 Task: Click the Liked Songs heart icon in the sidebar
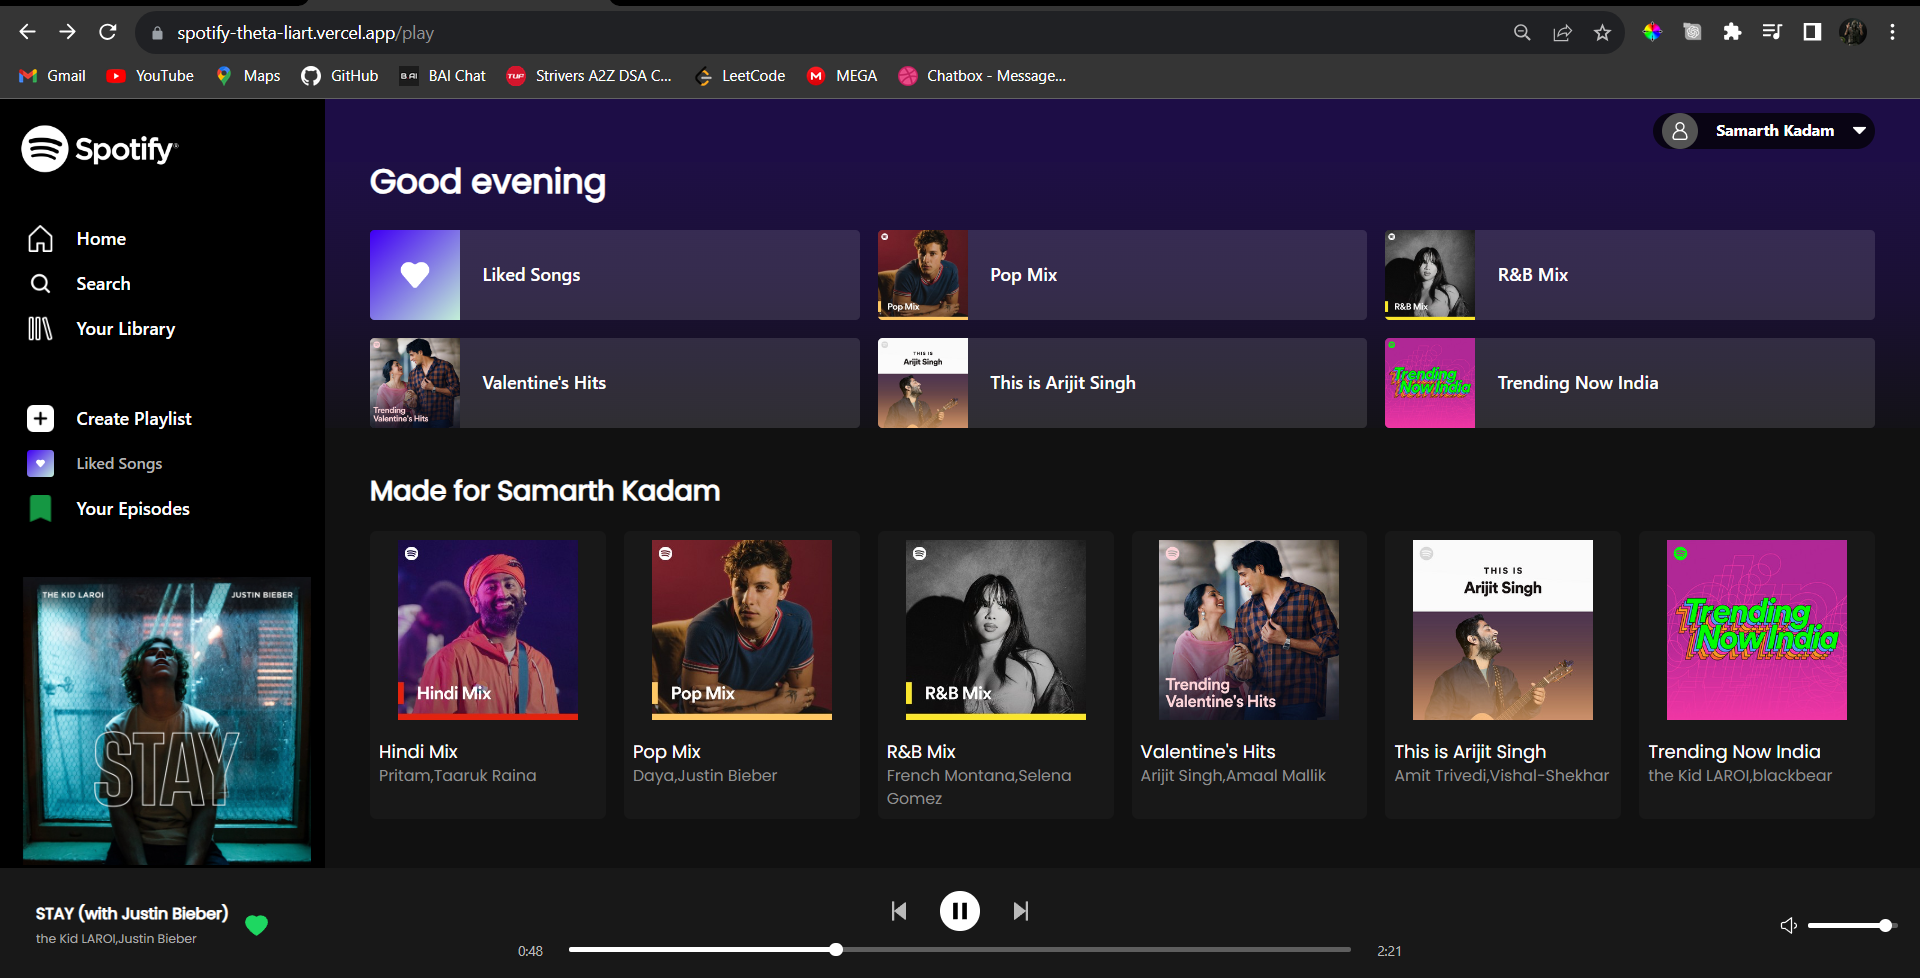click(40, 464)
